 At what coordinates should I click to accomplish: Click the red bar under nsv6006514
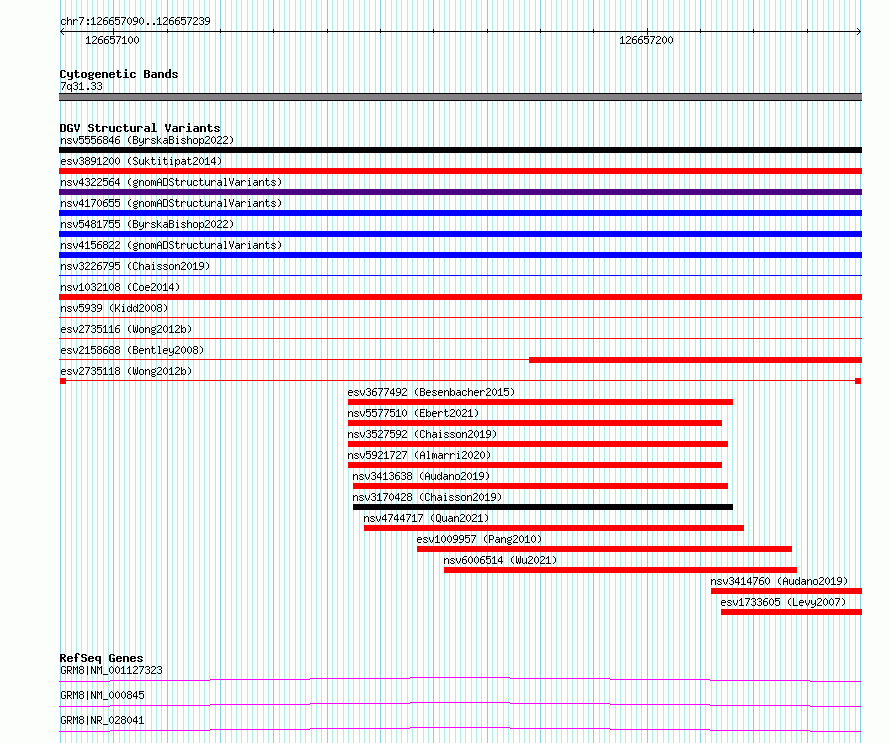[620, 570]
